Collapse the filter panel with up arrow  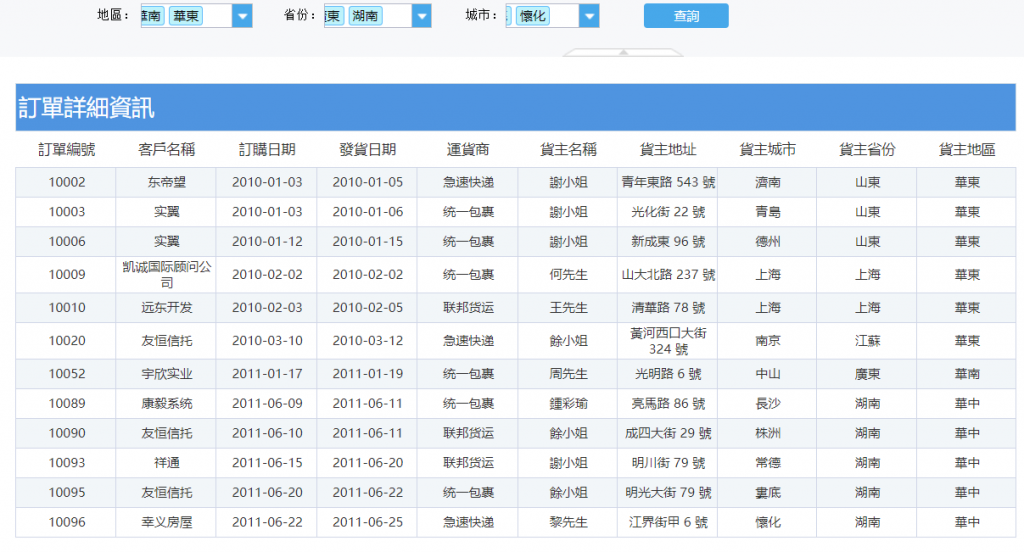624,52
